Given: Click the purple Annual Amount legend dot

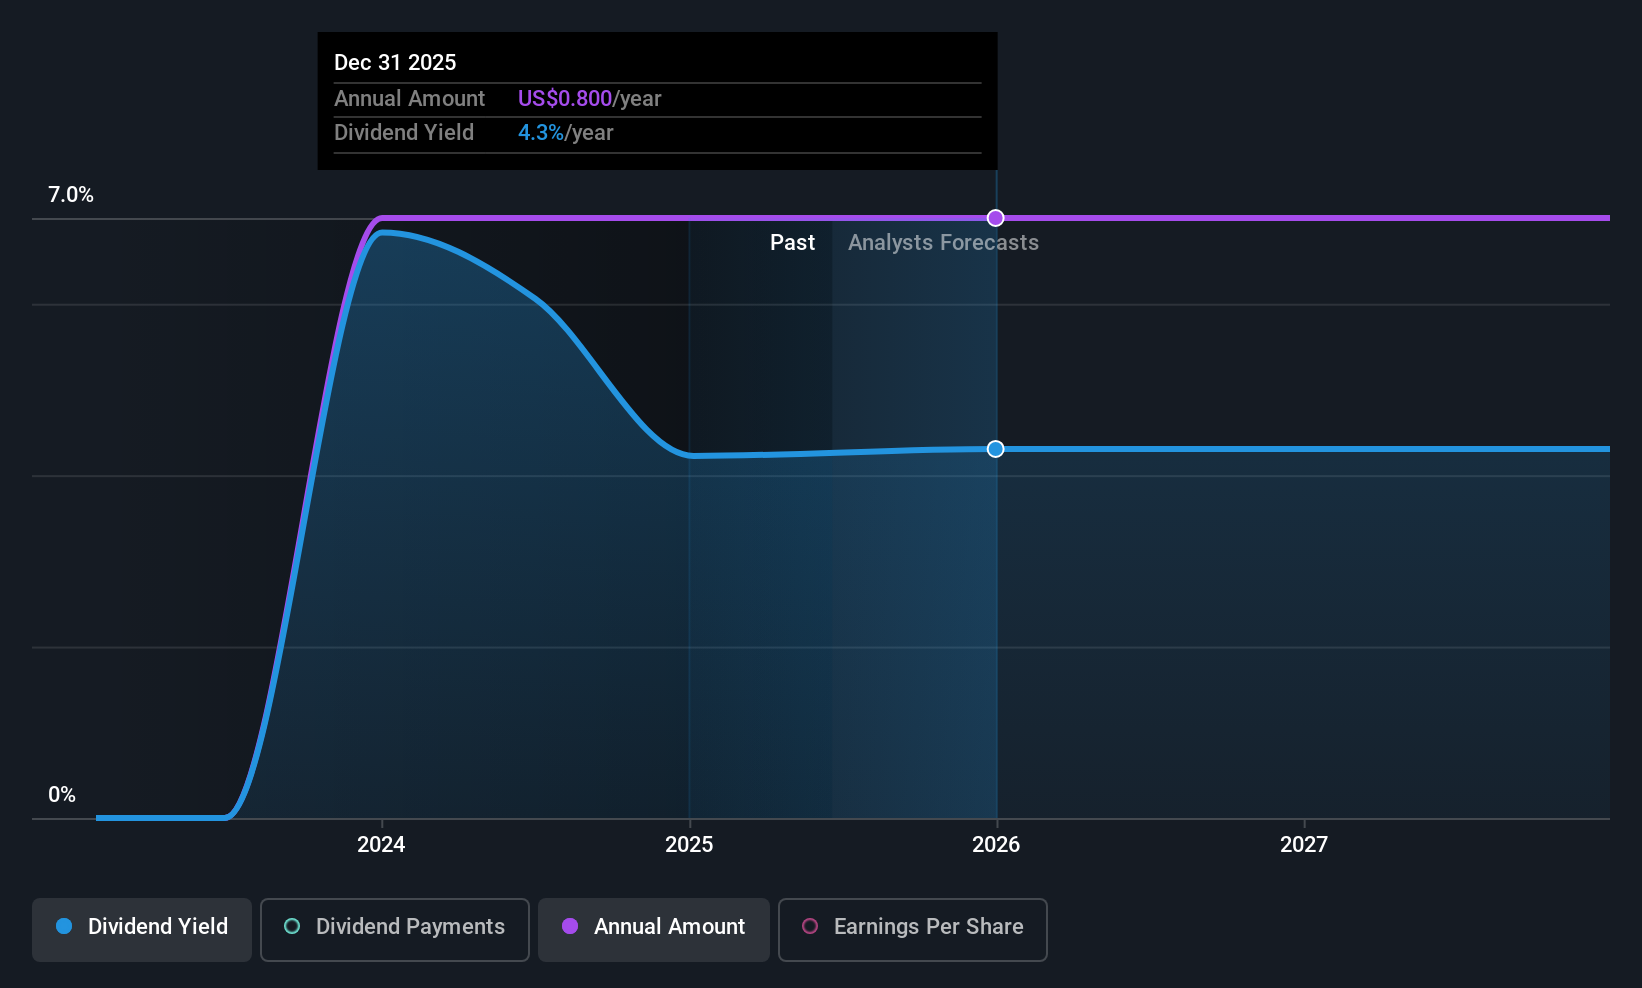Looking at the screenshot, I should [570, 926].
